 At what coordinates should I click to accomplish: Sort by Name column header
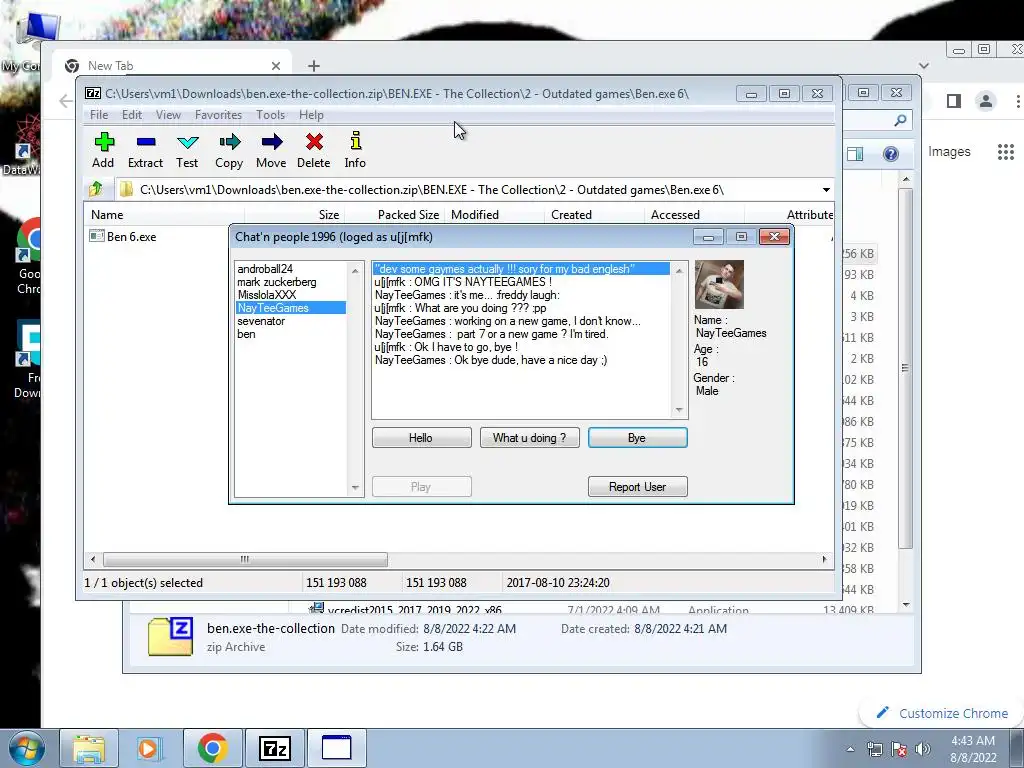(x=164, y=214)
